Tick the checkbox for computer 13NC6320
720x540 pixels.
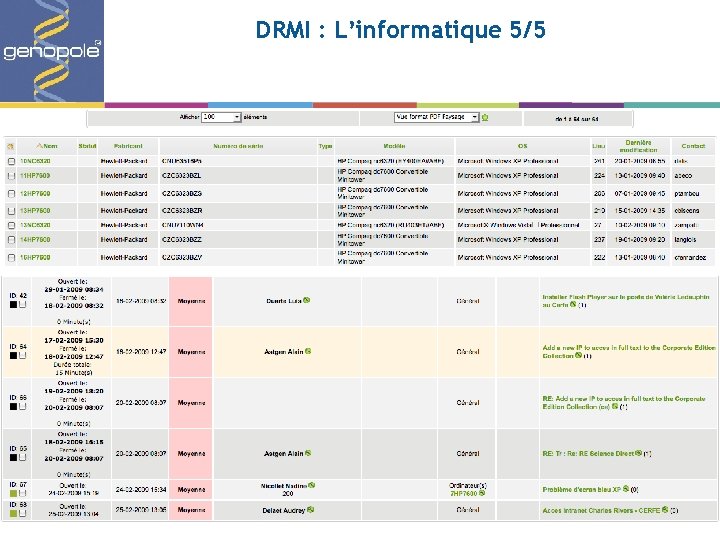tap(11, 225)
